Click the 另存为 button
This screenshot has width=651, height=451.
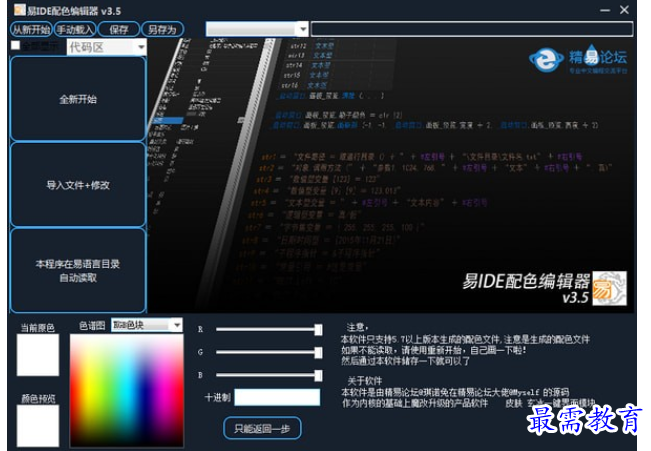click(x=162, y=29)
